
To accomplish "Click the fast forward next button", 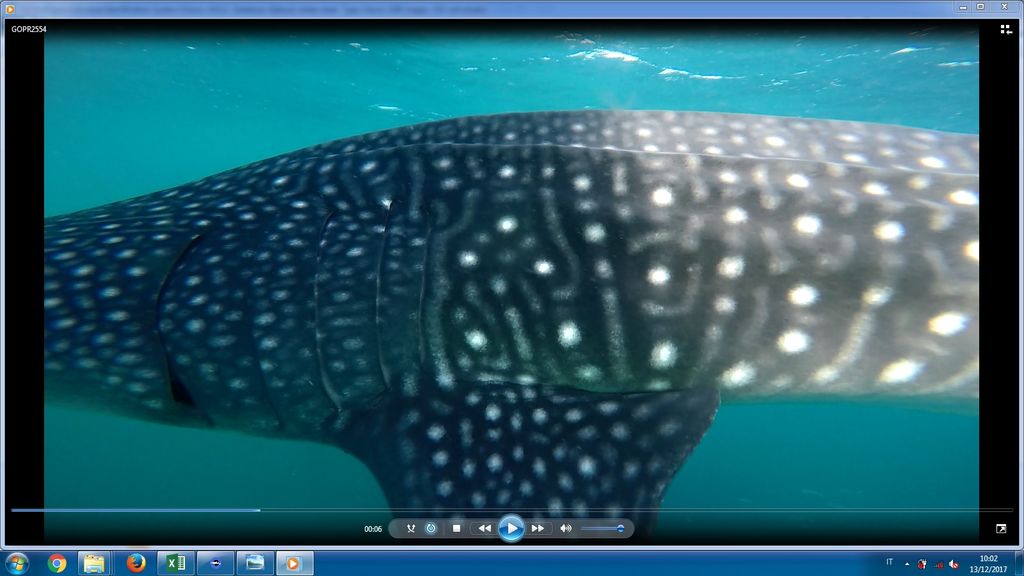I will pos(538,528).
